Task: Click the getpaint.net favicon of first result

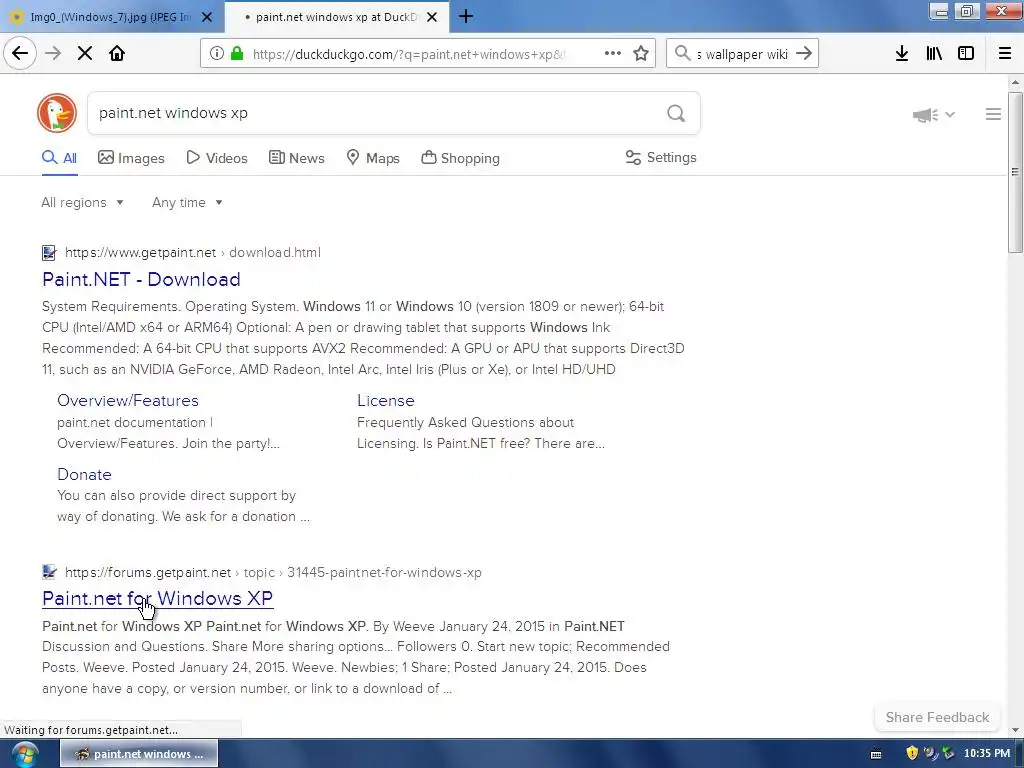Action: pyautogui.click(x=49, y=253)
